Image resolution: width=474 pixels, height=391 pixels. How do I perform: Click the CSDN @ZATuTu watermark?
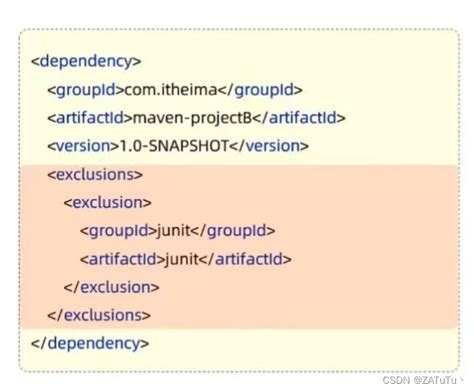coord(420,380)
